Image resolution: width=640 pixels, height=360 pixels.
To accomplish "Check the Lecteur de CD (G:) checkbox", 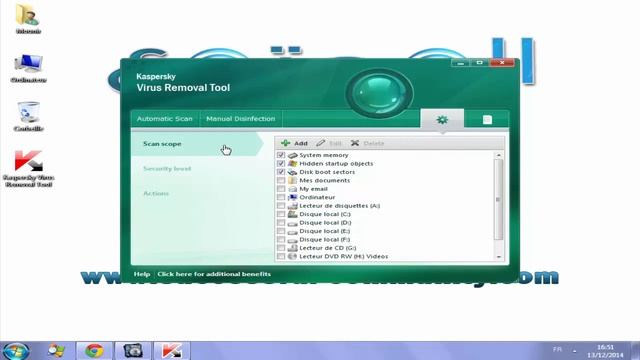I will (281, 248).
